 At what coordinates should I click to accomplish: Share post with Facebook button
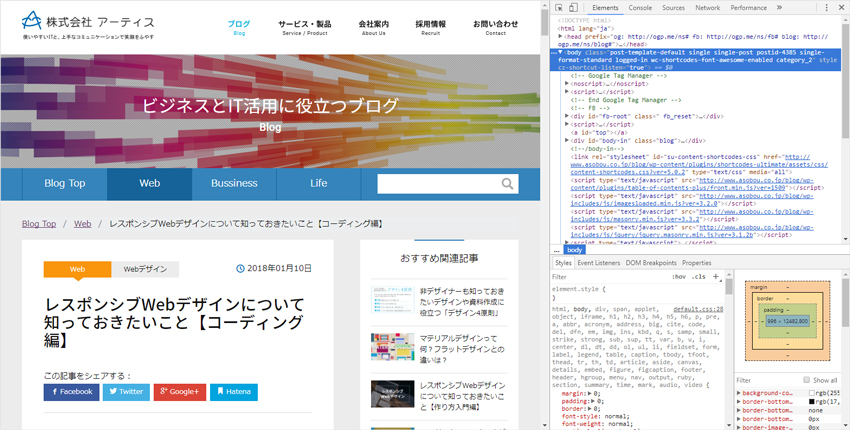[x=72, y=392]
